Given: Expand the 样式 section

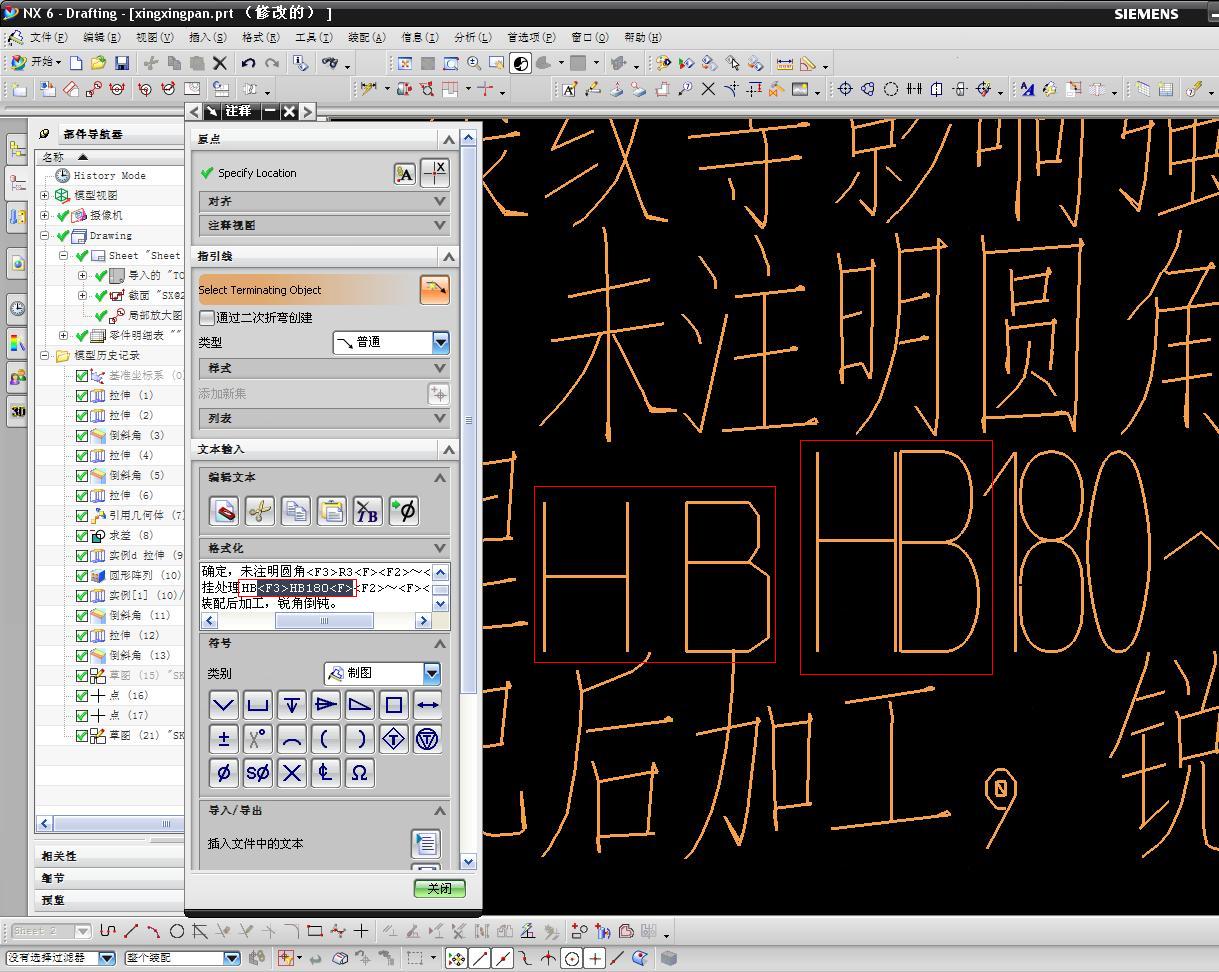Looking at the screenshot, I should [324, 368].
